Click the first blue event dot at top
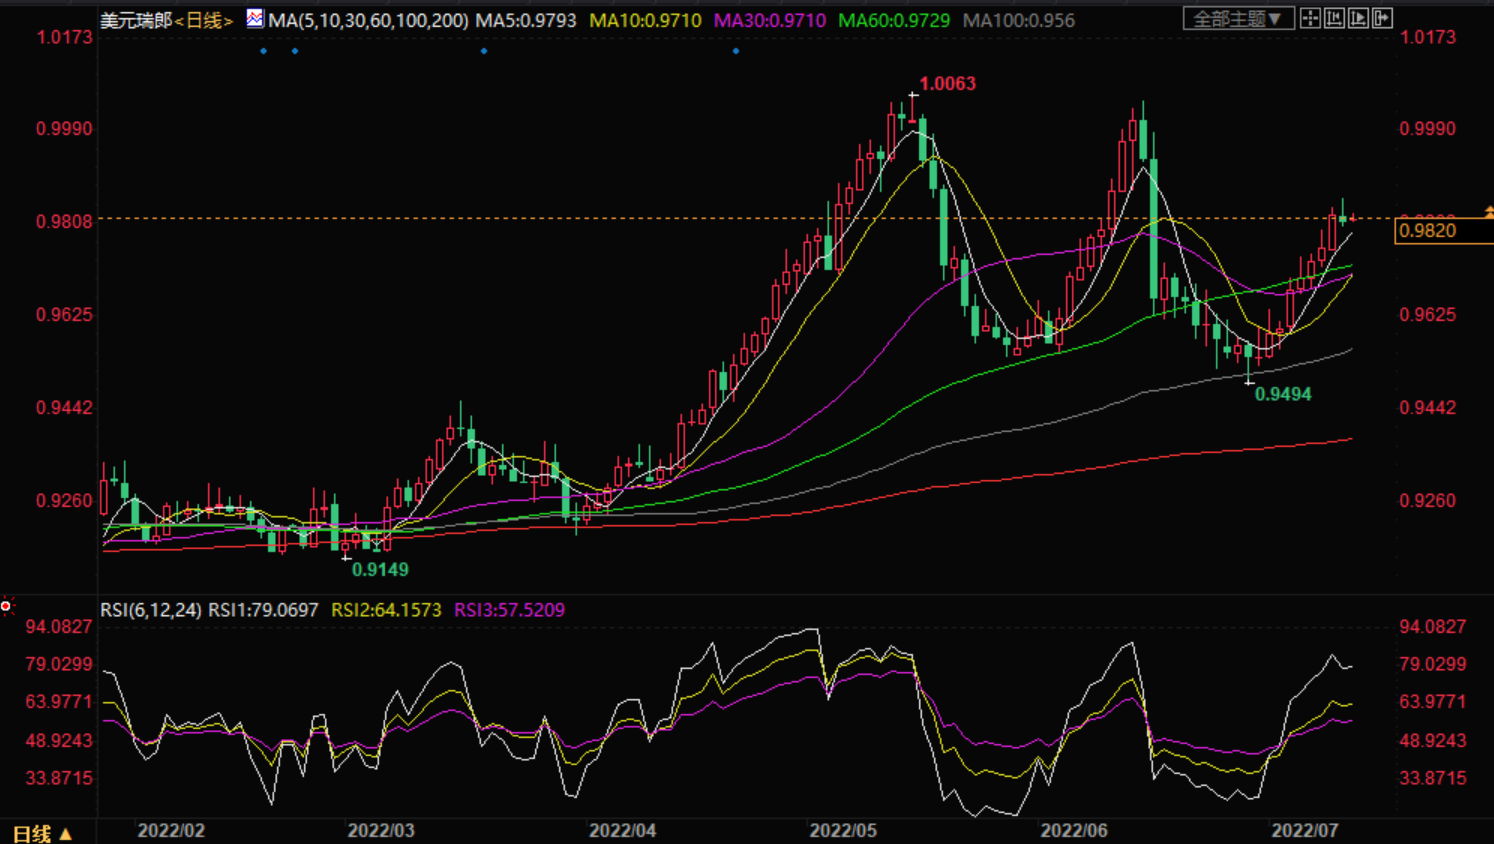 [264, 51]
